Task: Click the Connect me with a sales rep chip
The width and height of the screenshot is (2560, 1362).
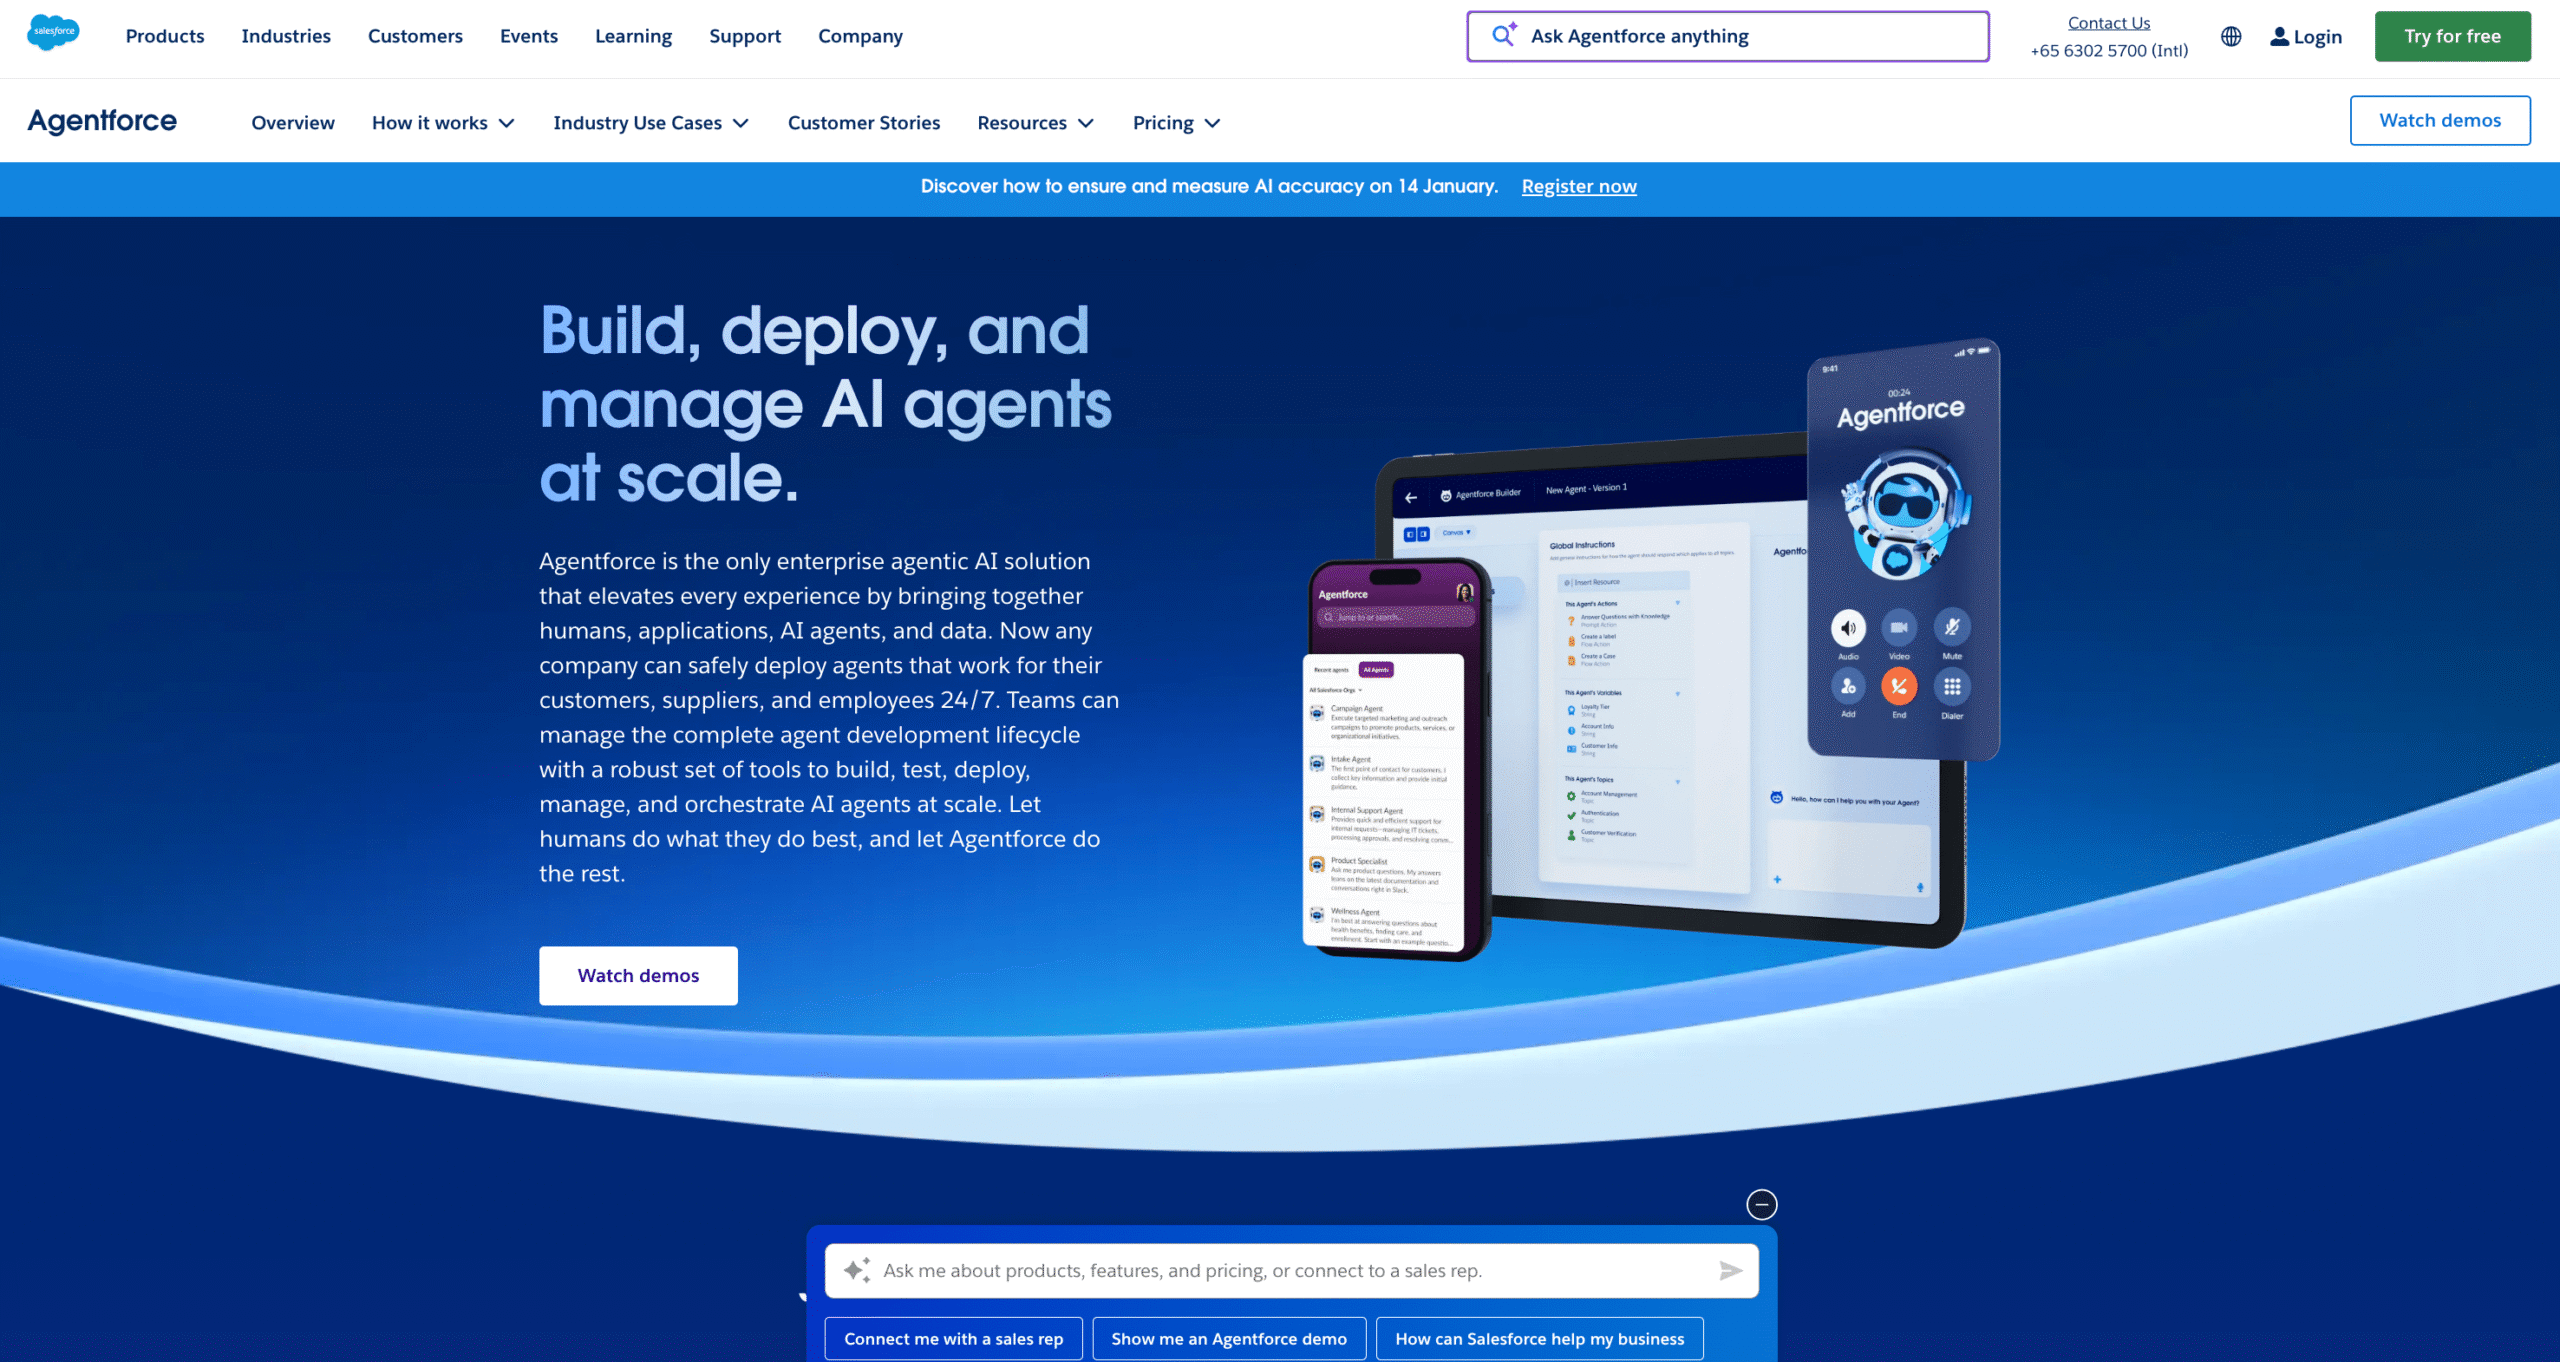Action: [952, 1338]
